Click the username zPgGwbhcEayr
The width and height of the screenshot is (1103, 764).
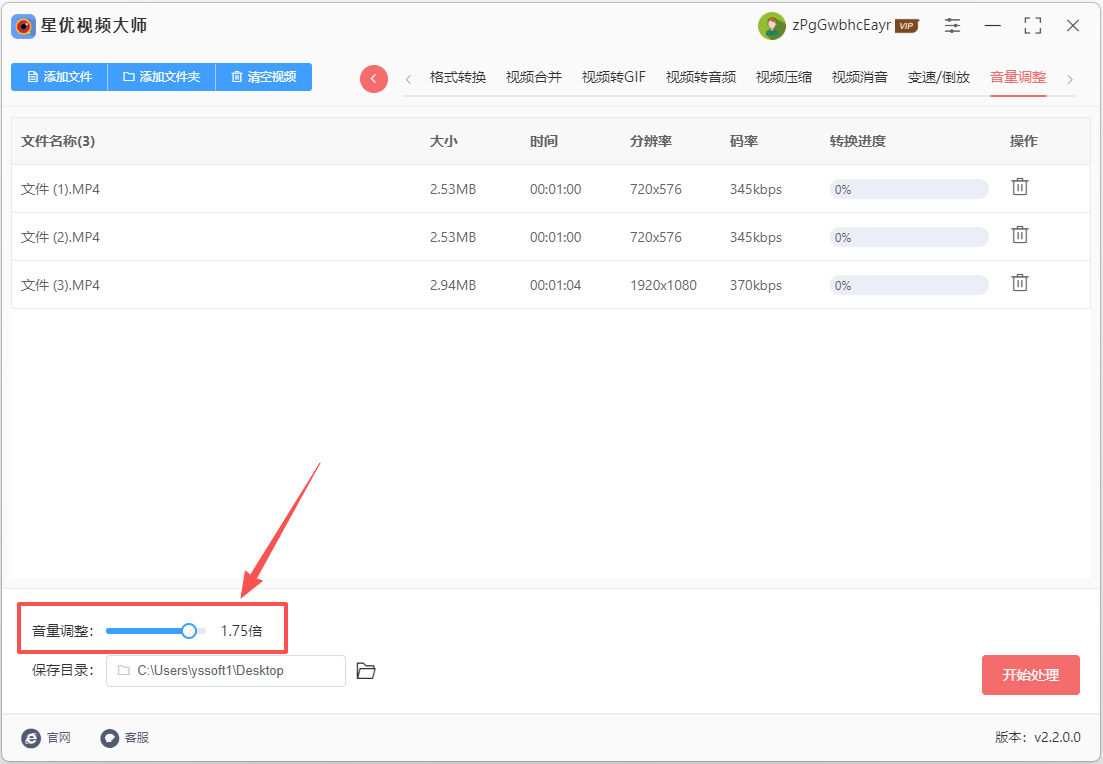point(841,25)
